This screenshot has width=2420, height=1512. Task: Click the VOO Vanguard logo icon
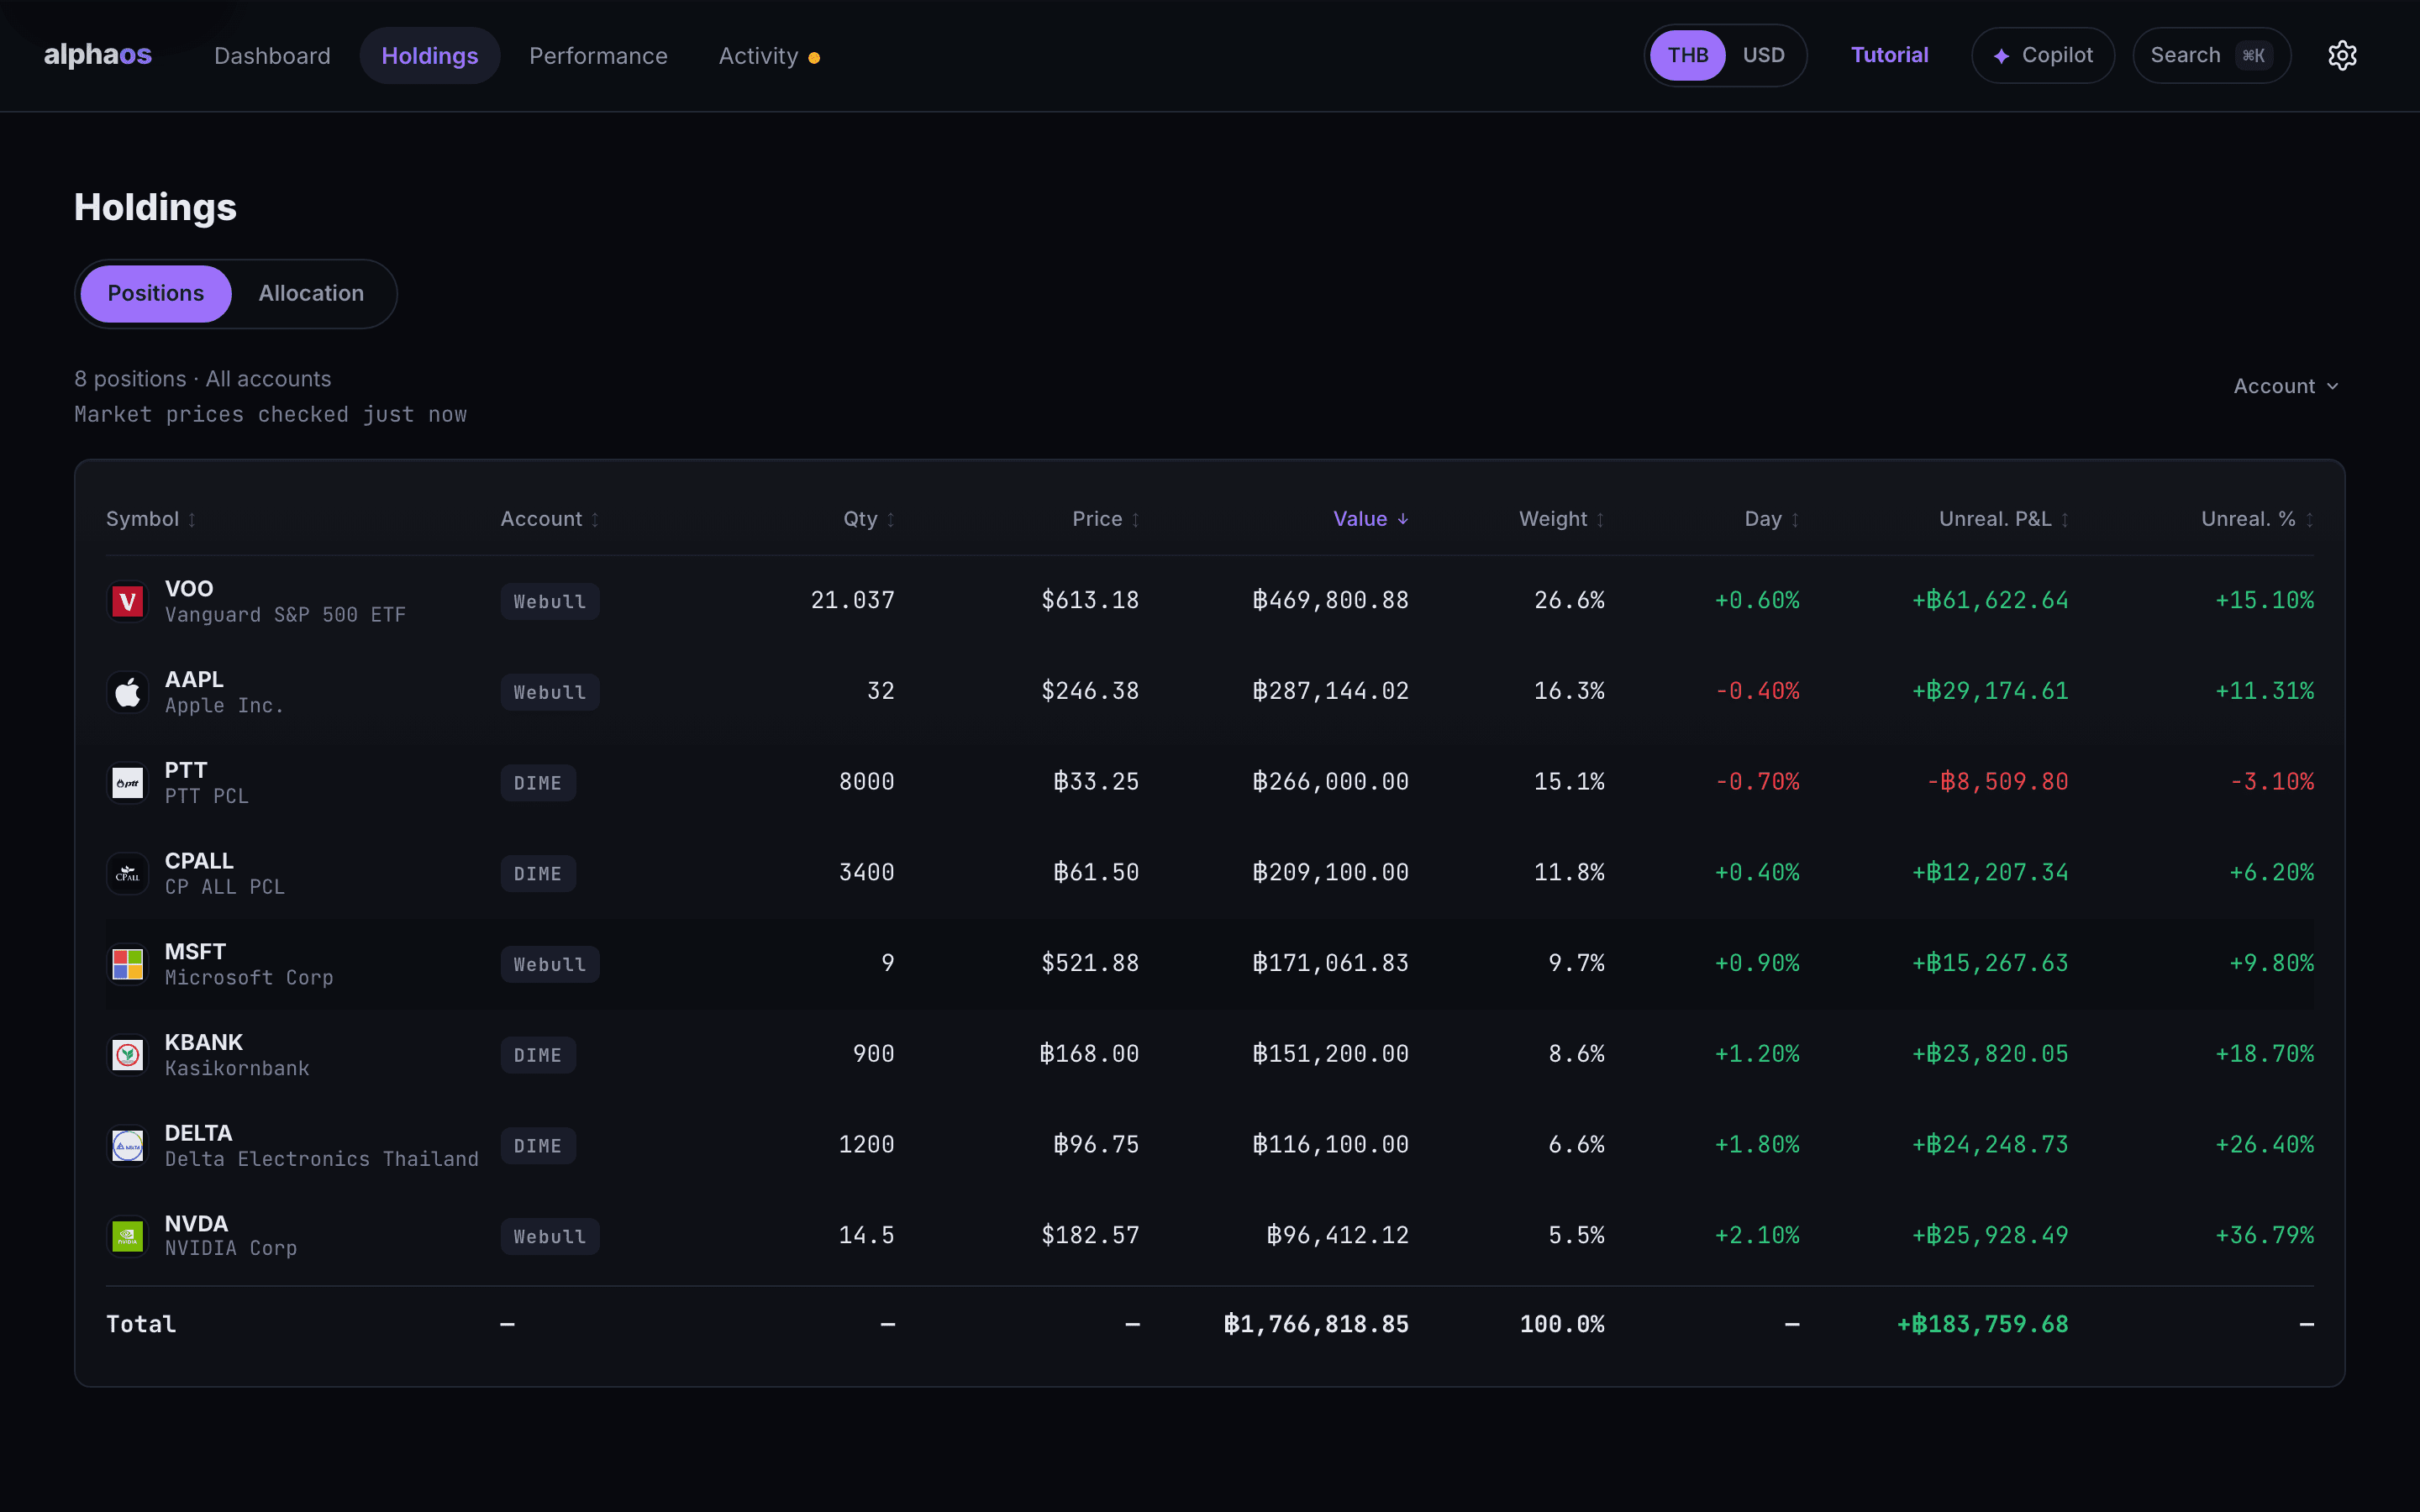pyautogui.click(x=128, y=601)
